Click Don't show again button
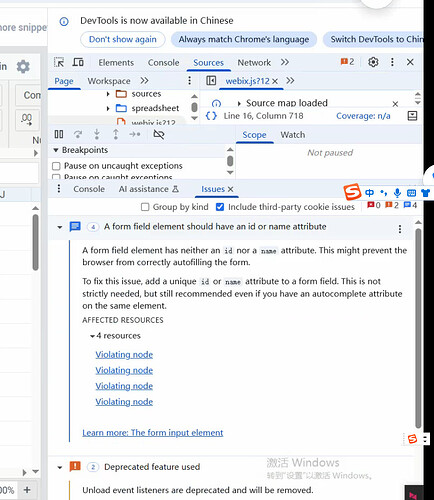The width and height of the screenshot is (434, 500). 123,39
